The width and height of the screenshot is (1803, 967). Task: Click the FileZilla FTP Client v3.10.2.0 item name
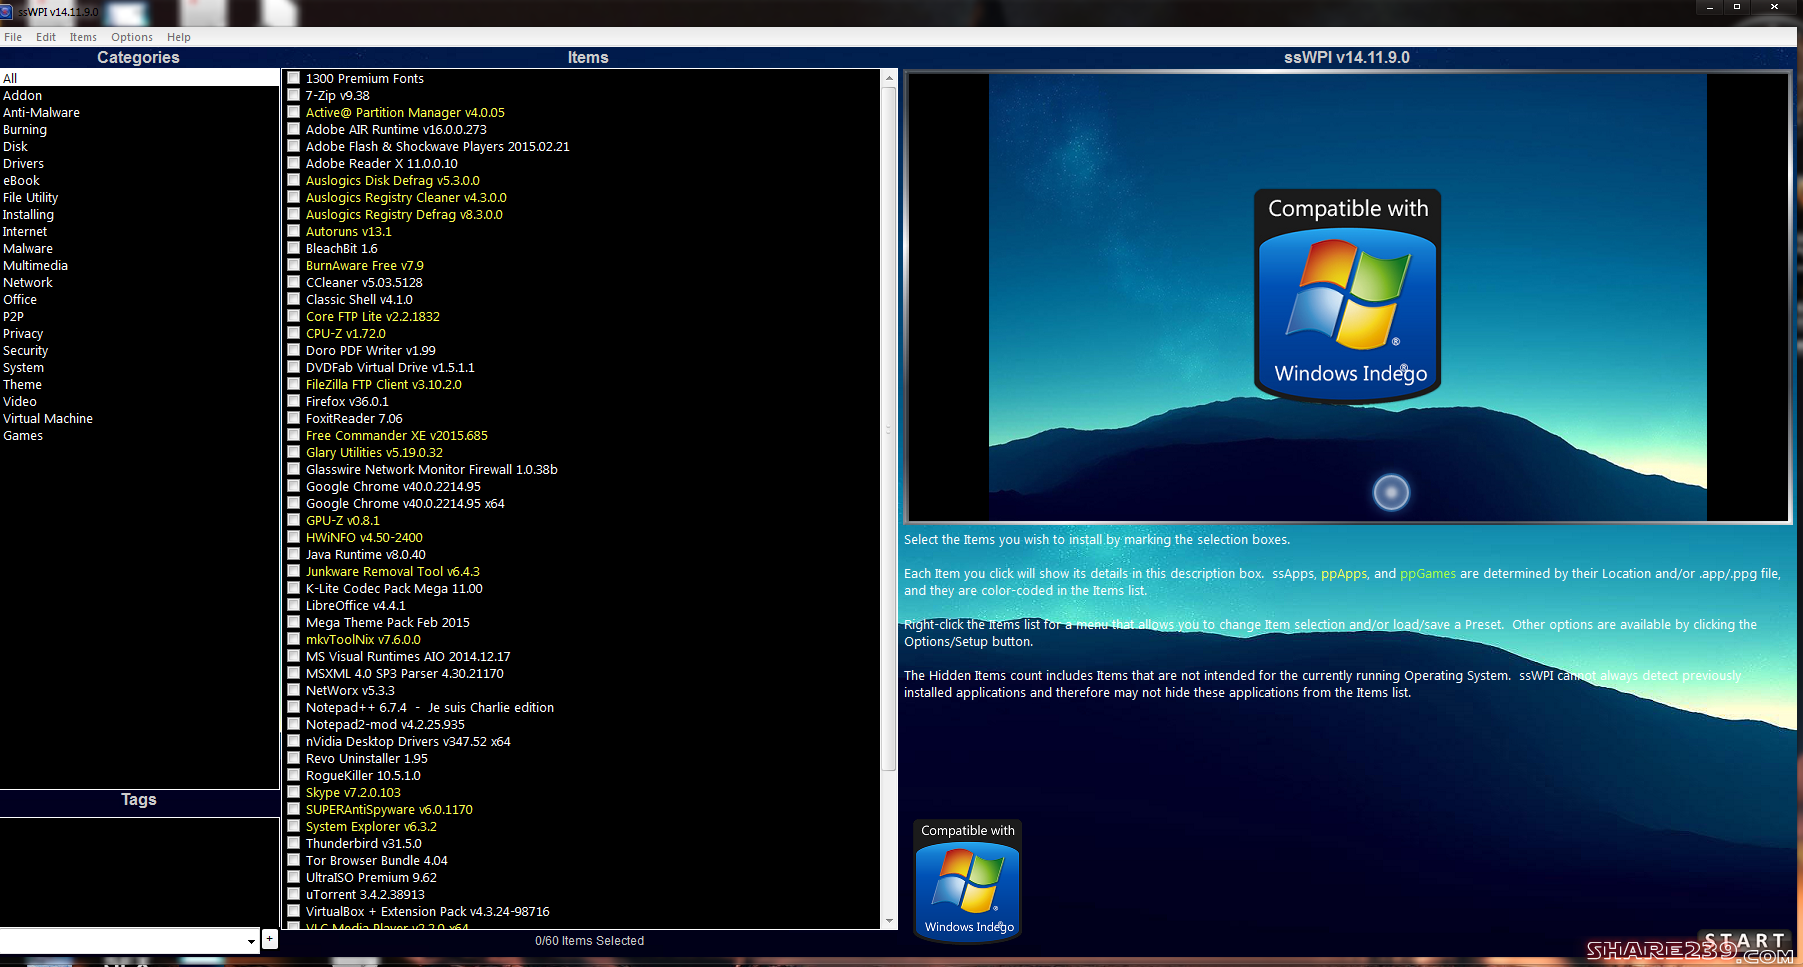click(x=384, y=384)
